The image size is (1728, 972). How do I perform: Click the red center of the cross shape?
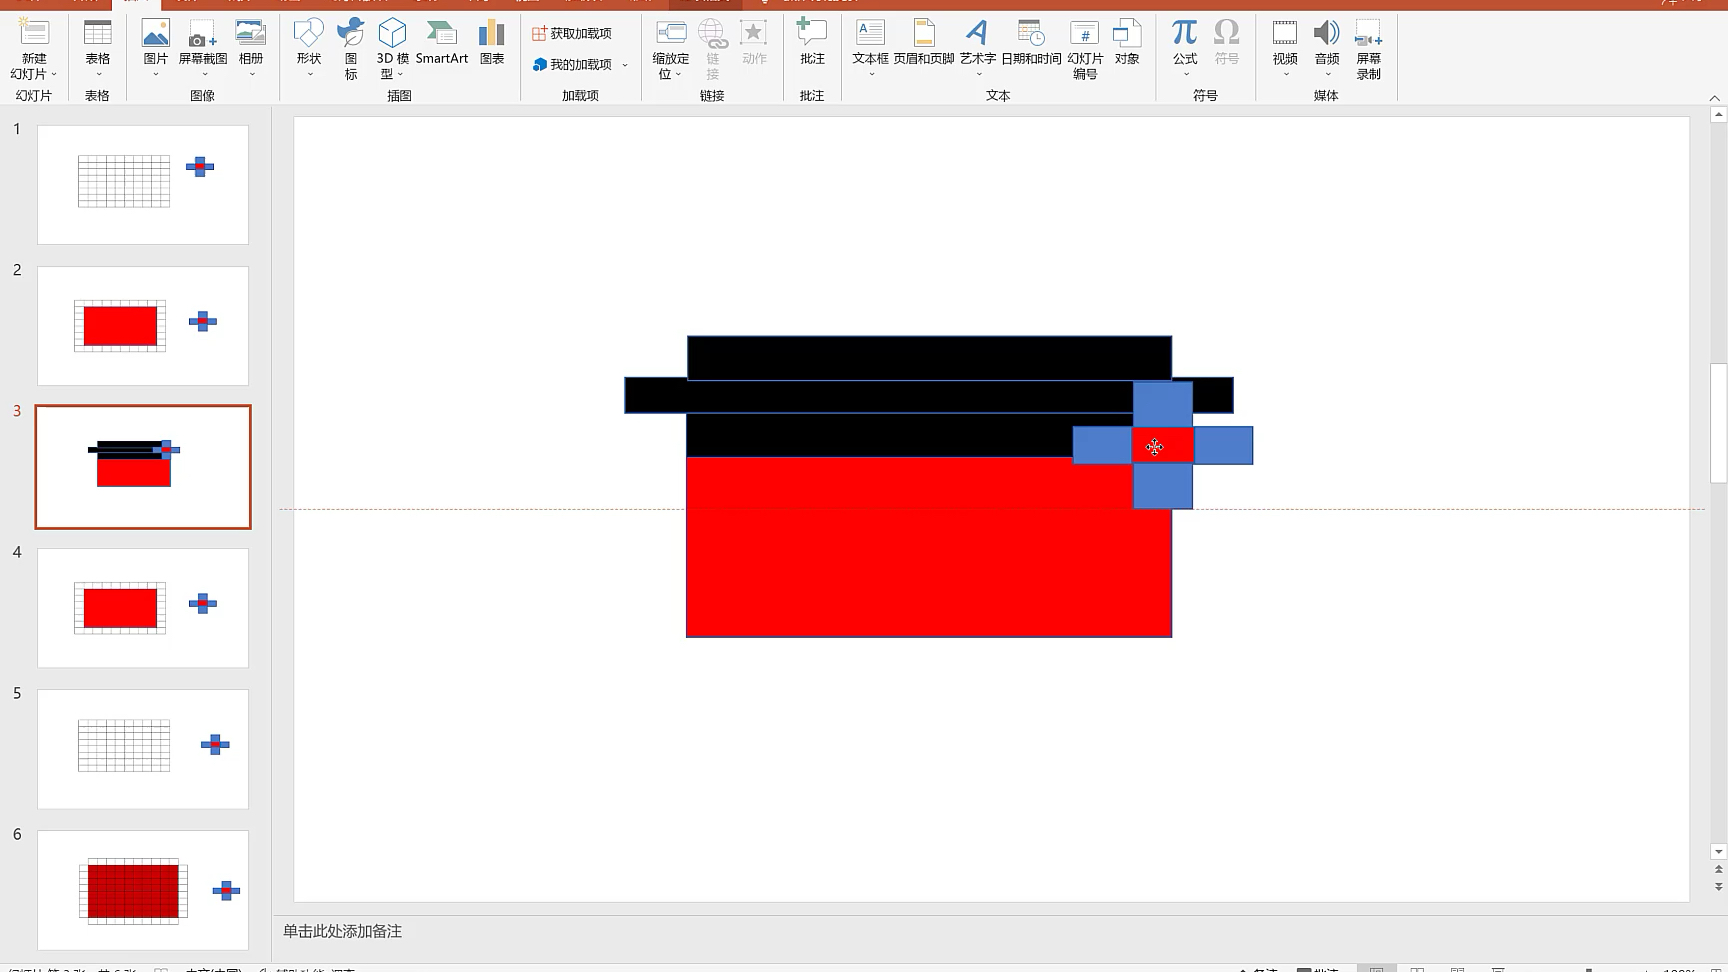(1163, 445)
